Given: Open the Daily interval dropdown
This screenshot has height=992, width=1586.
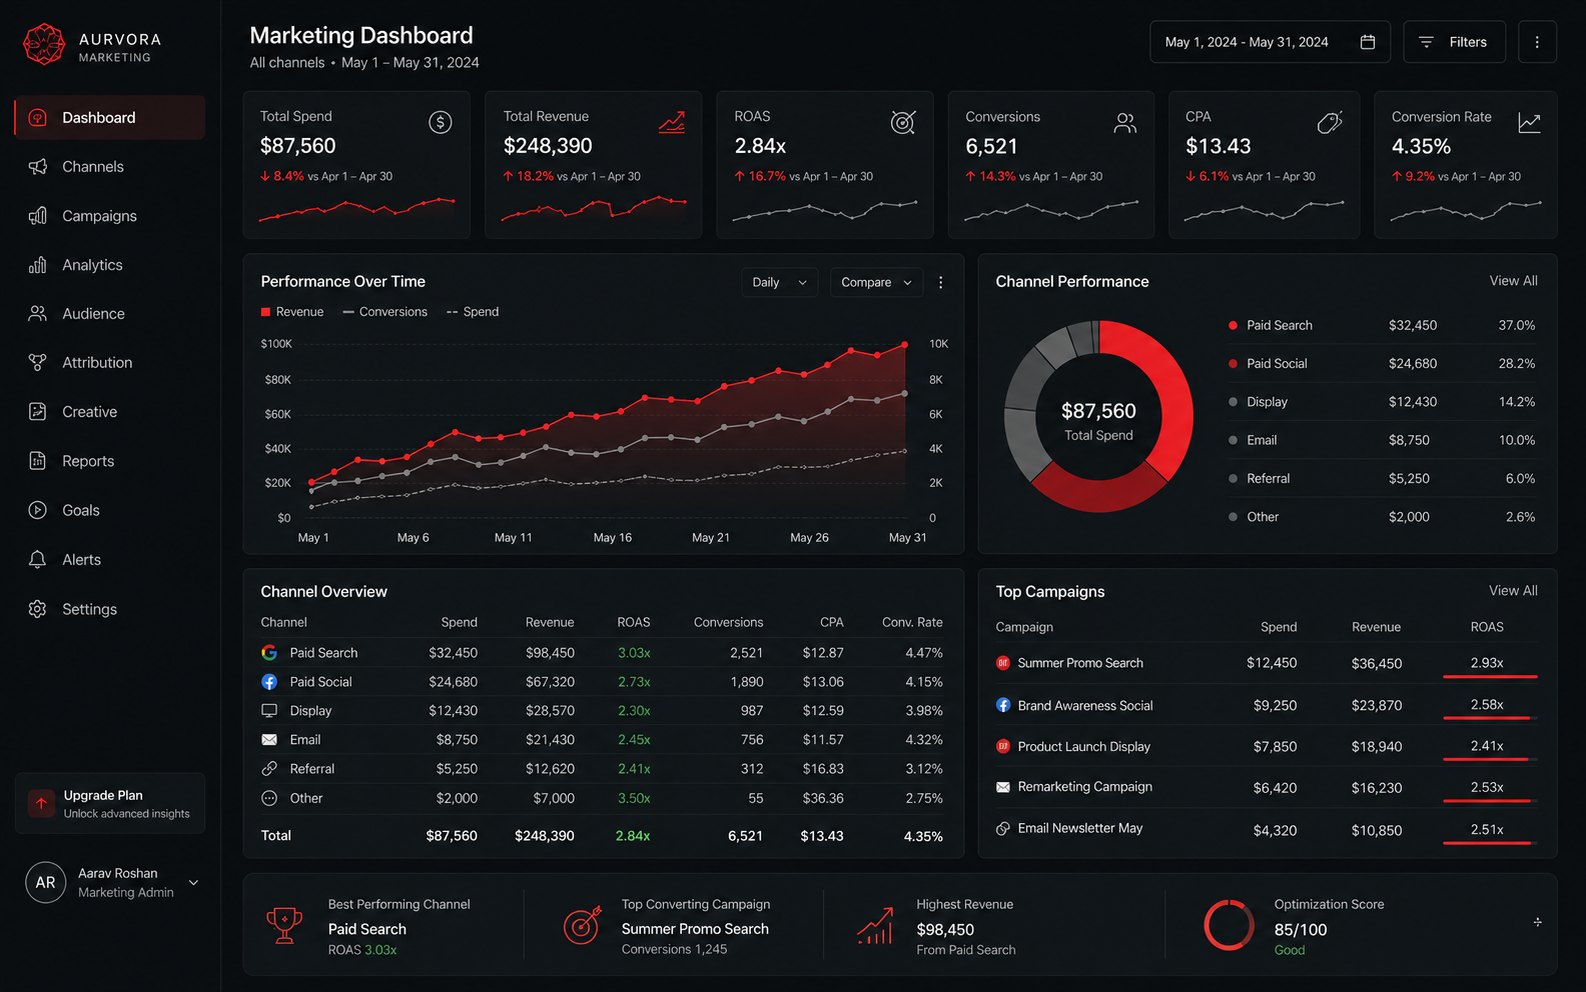Looking at the screenshot, I should pyautogui.click(x=779, y=282).
